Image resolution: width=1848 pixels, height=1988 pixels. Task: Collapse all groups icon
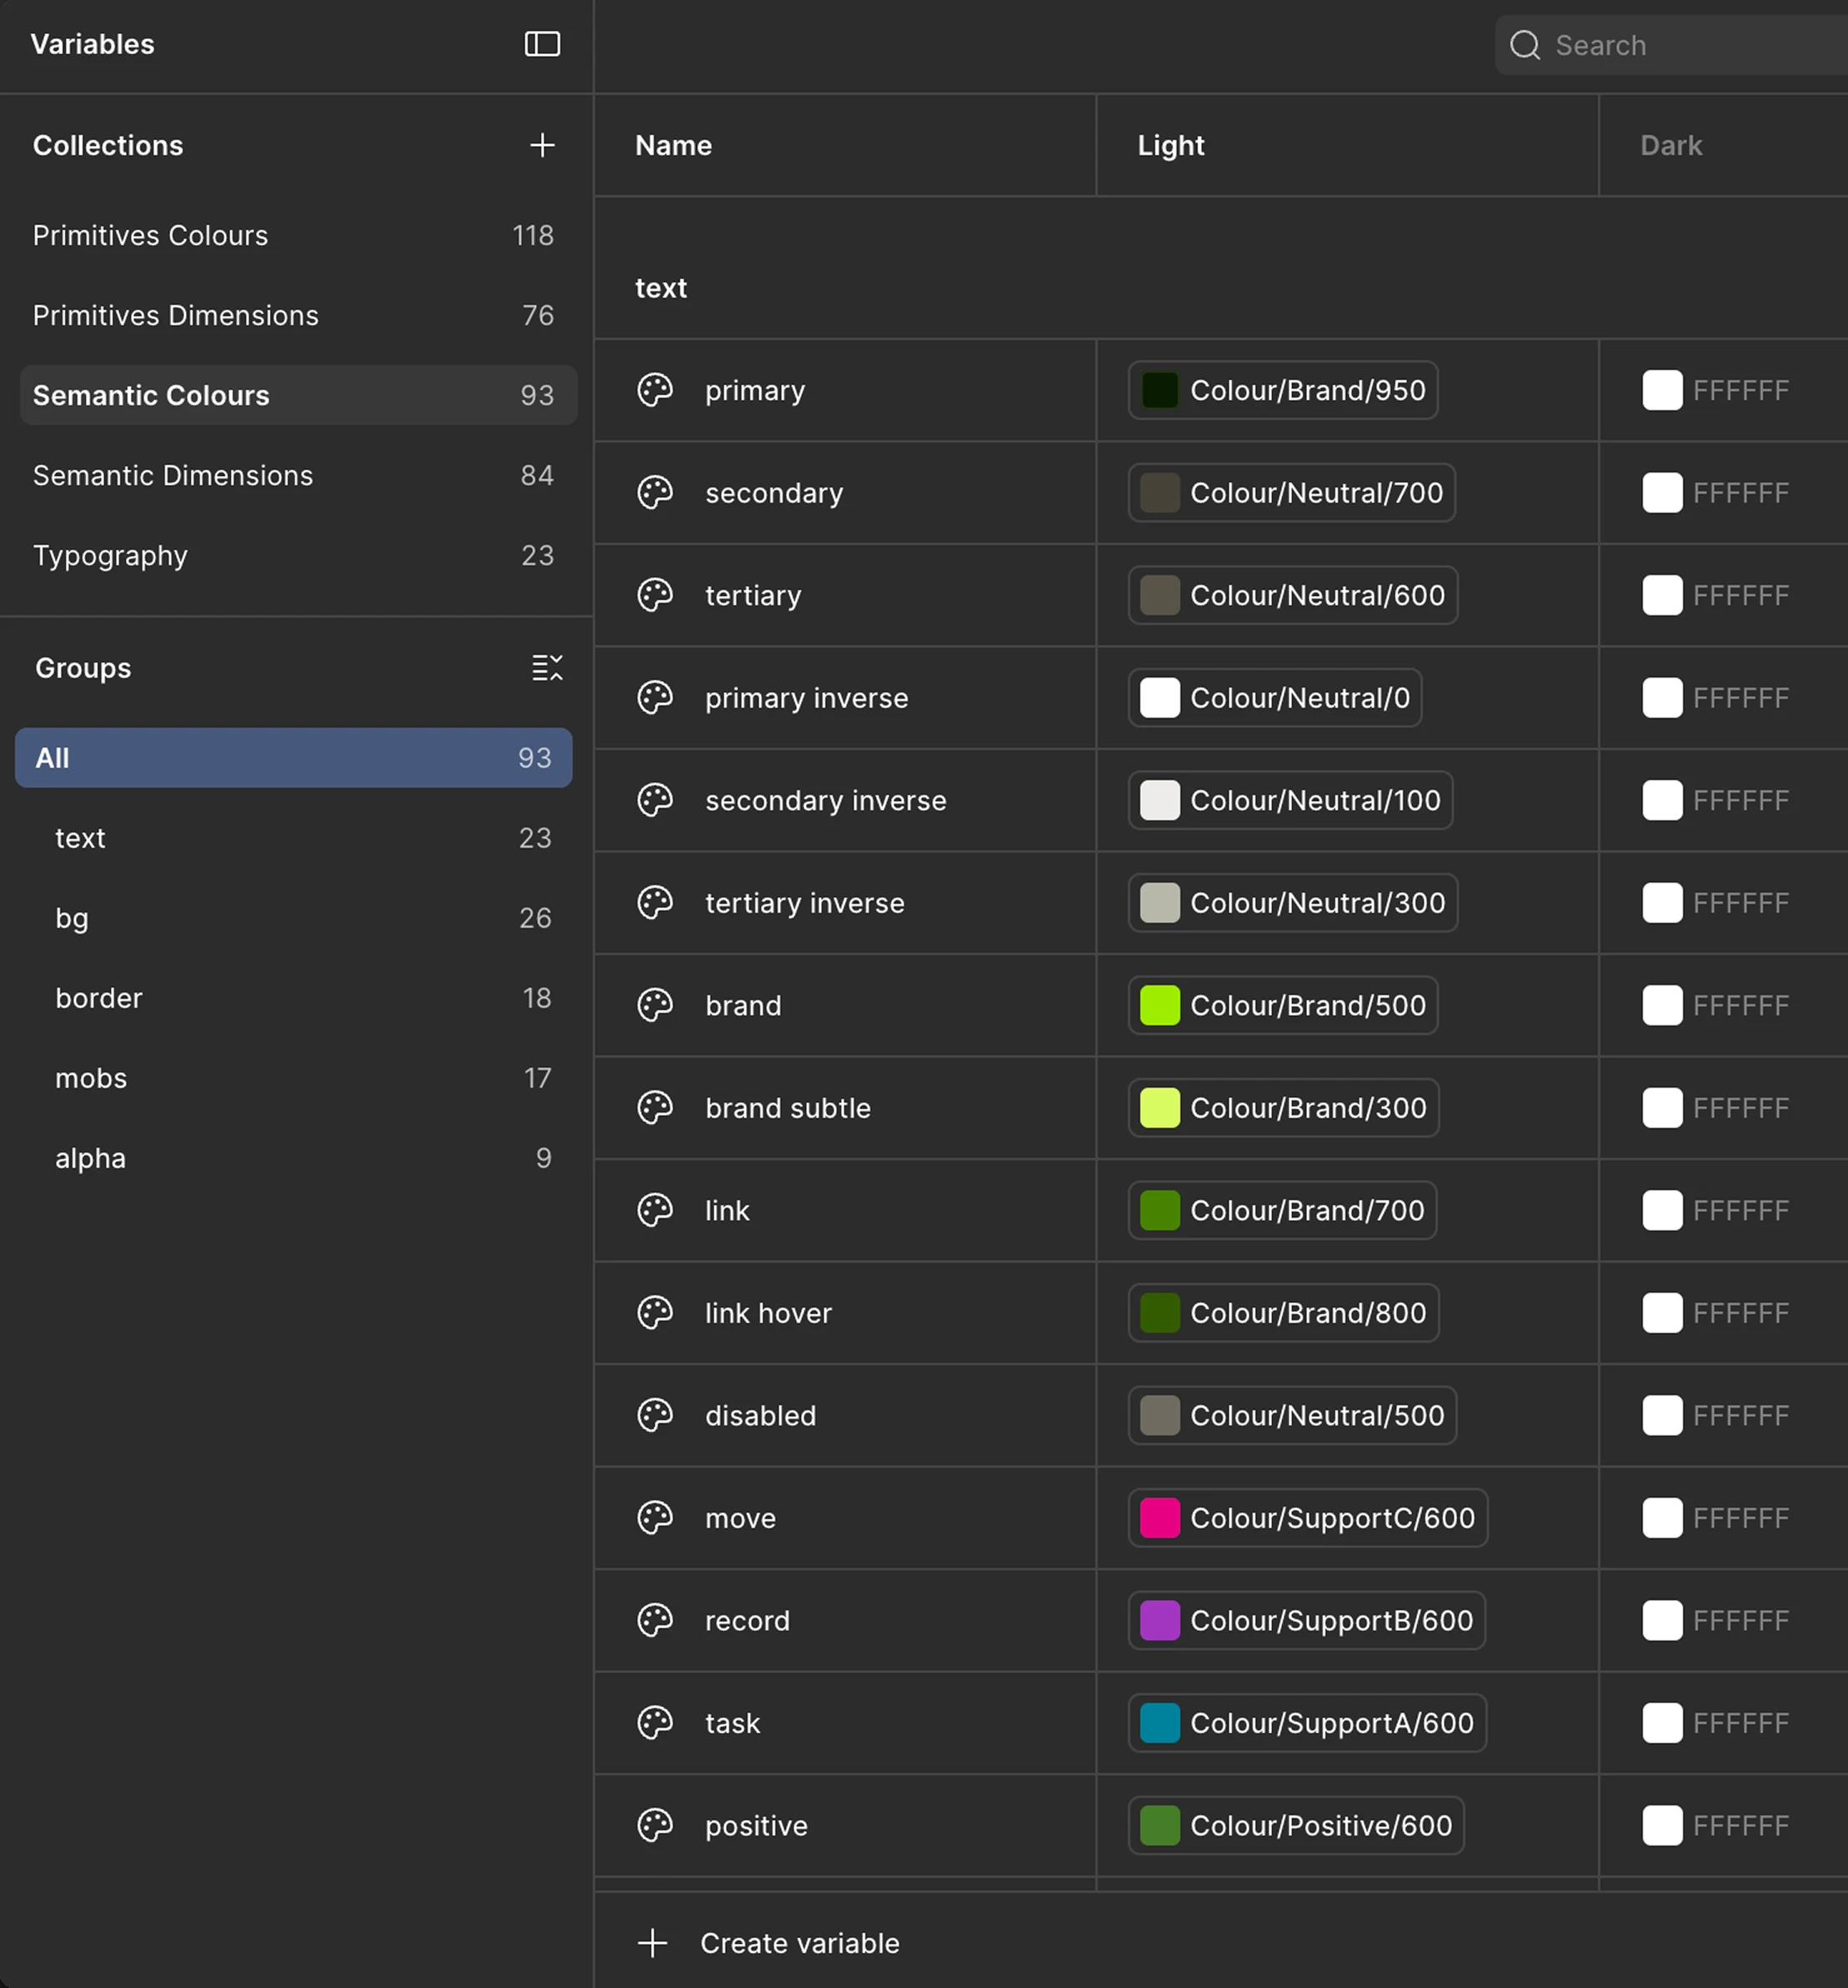[547, 668]
